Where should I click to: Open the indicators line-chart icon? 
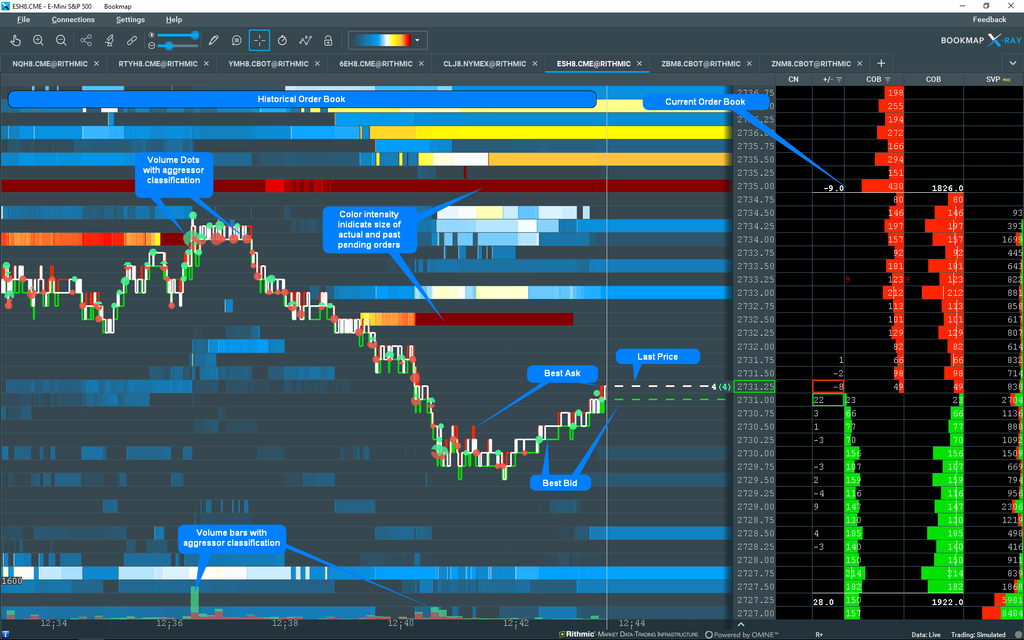tap(305, 40)
